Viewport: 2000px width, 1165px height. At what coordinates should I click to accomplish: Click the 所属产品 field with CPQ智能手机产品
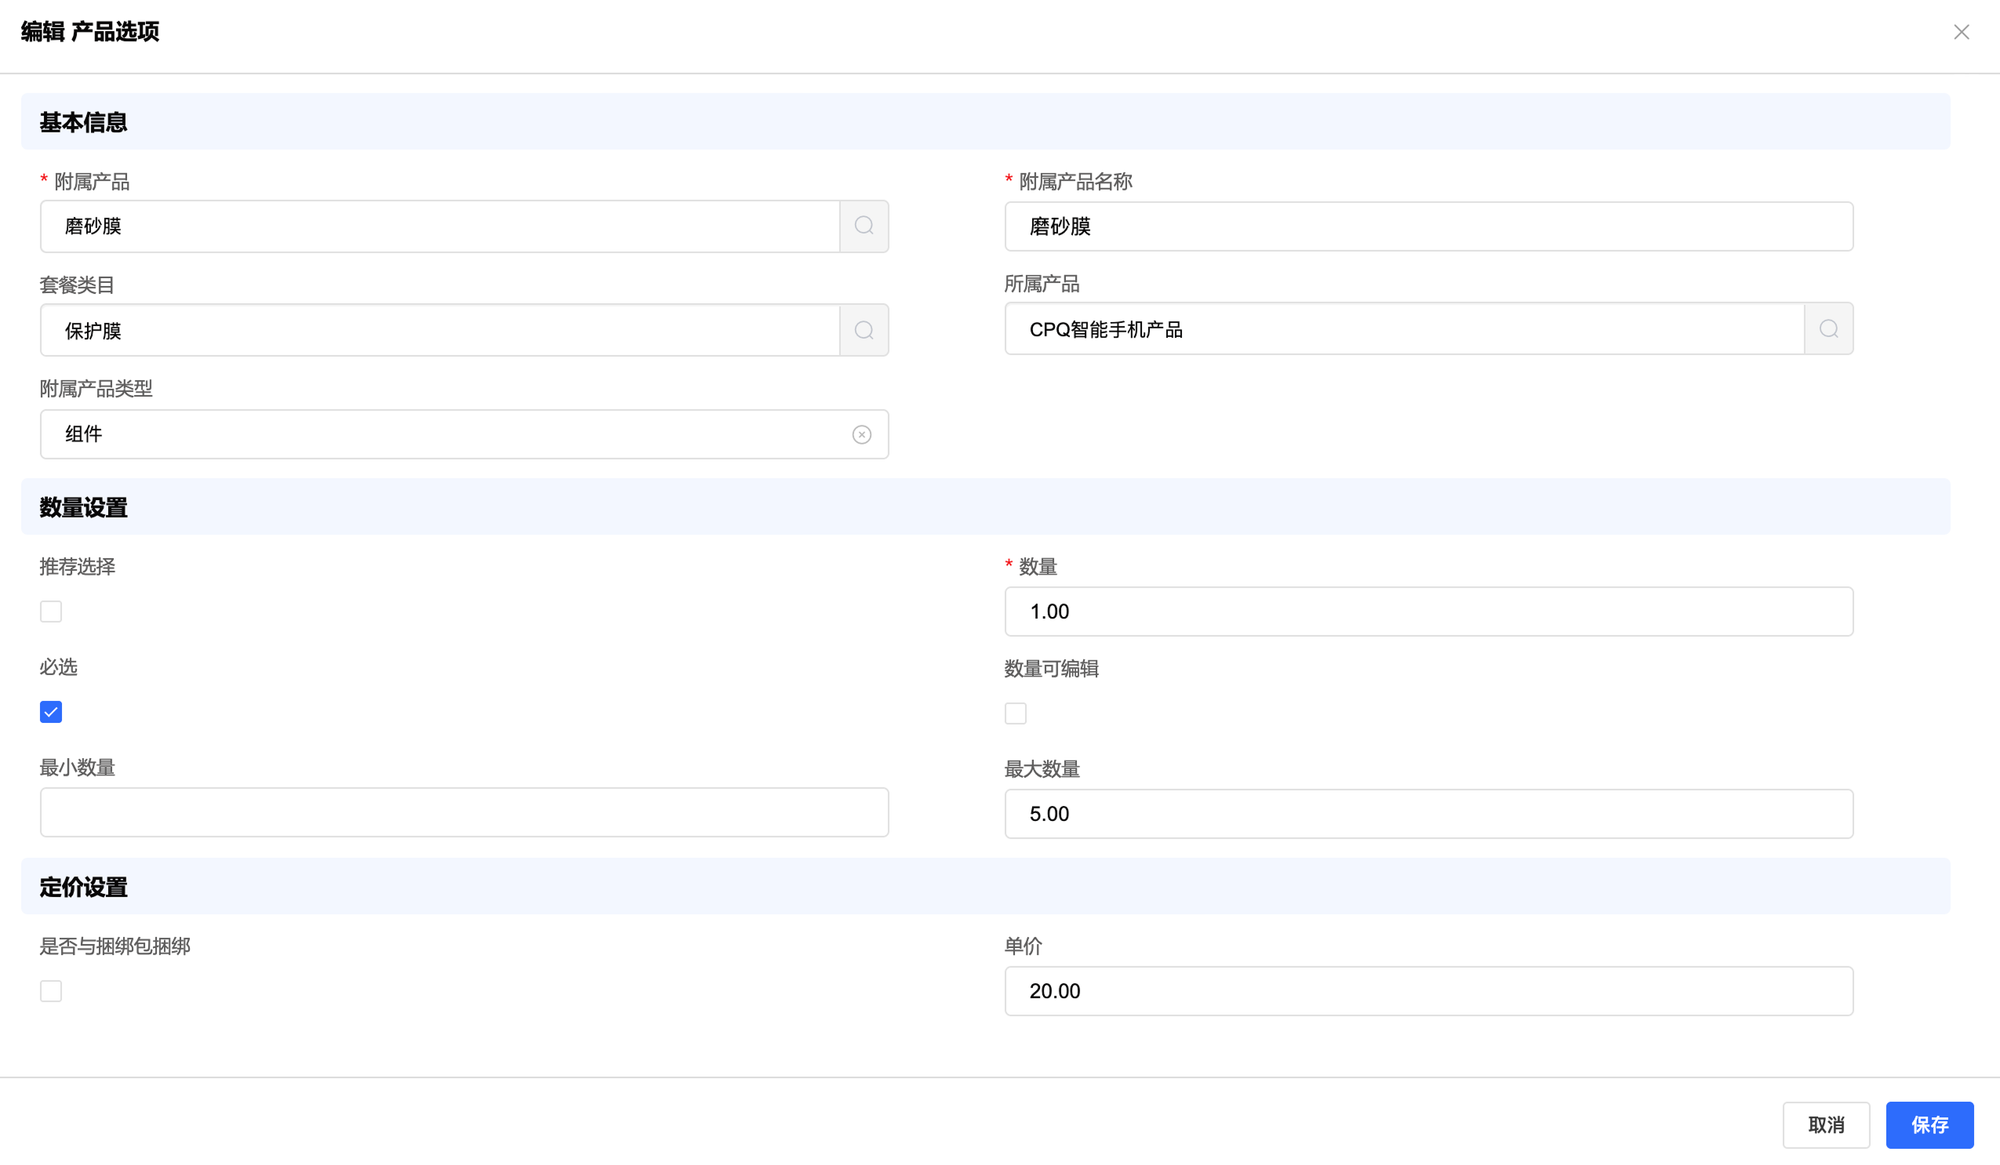tap(1403, 329)
